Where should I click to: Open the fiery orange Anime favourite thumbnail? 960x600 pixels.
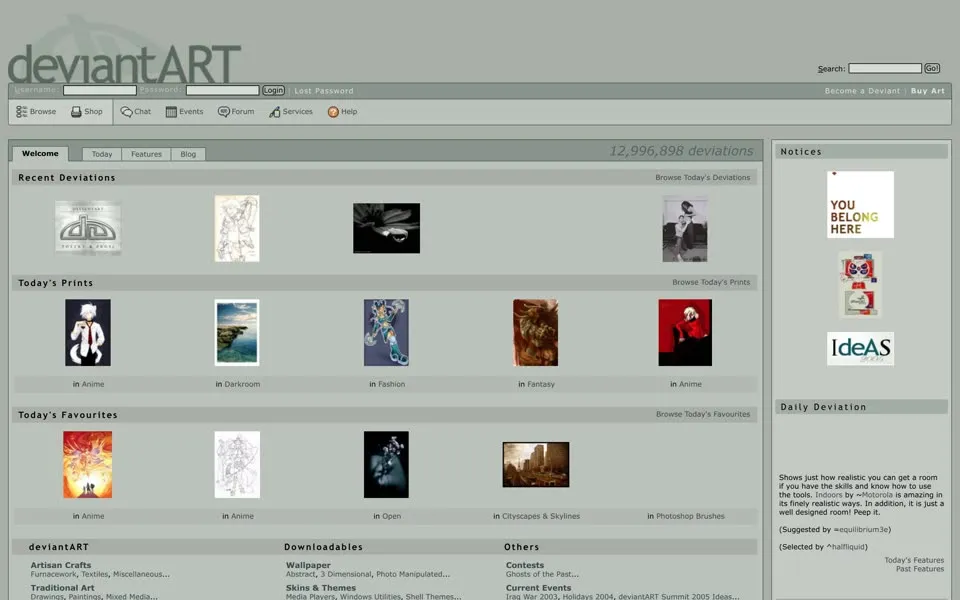coord(88,465)
